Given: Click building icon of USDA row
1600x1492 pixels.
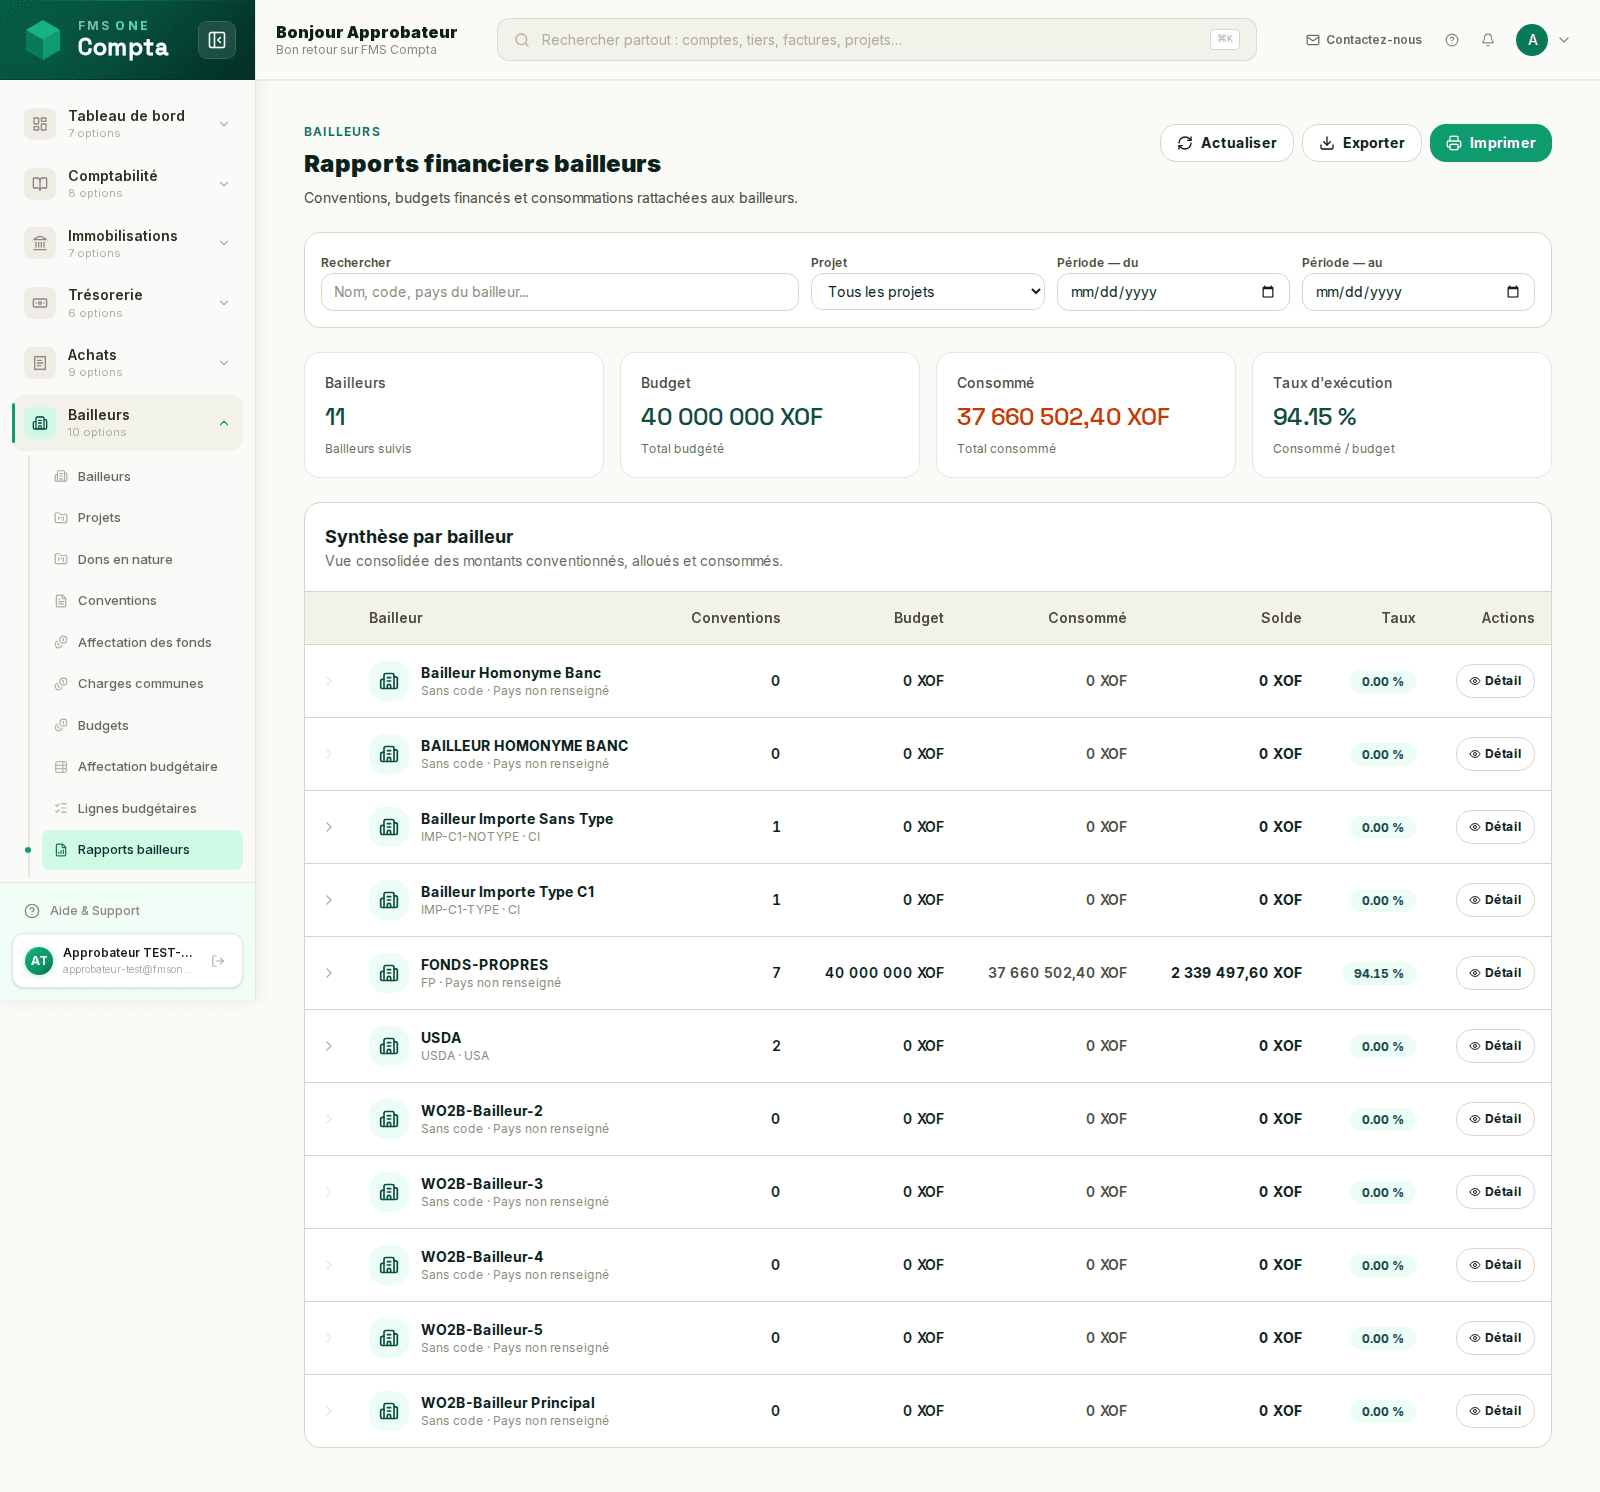Looking at the screenshot, I should (x=389, y=1046).
